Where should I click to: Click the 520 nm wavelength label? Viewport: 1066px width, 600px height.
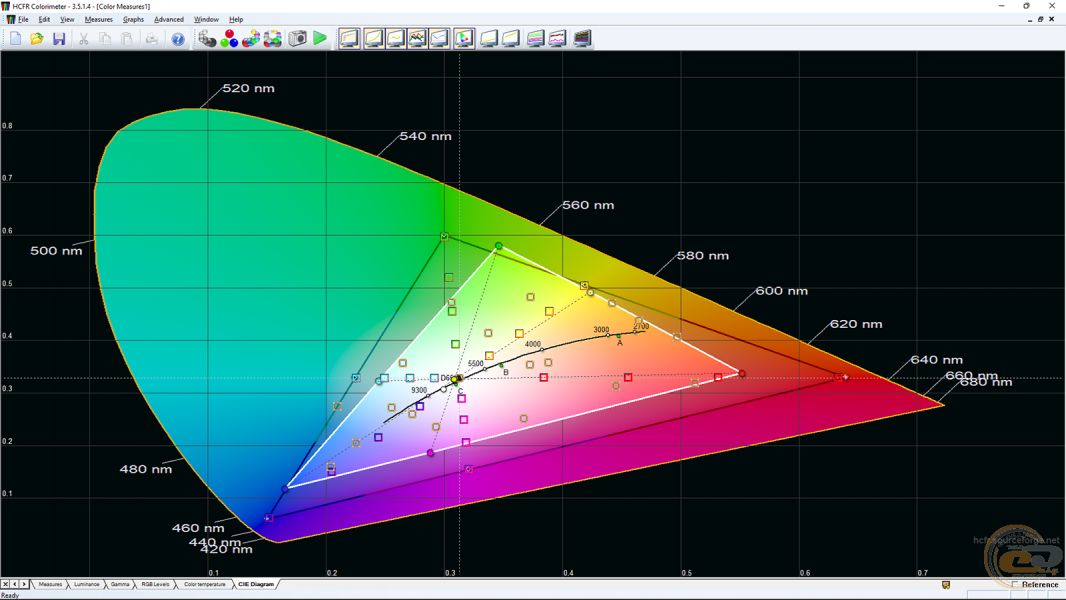(249, 88)
